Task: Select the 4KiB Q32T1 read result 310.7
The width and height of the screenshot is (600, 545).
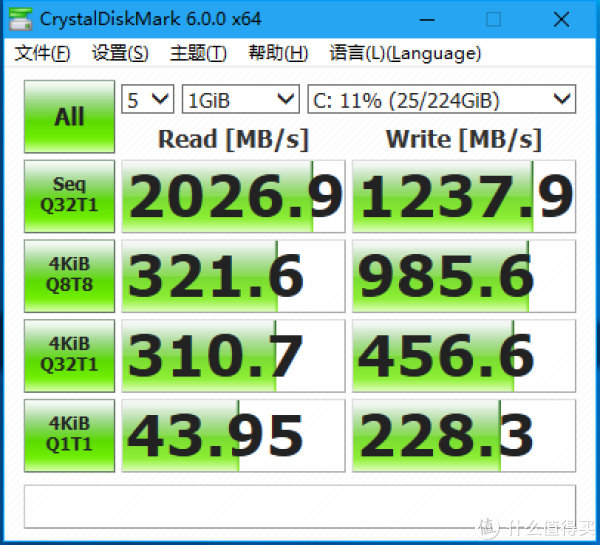Action: [233, 356]
